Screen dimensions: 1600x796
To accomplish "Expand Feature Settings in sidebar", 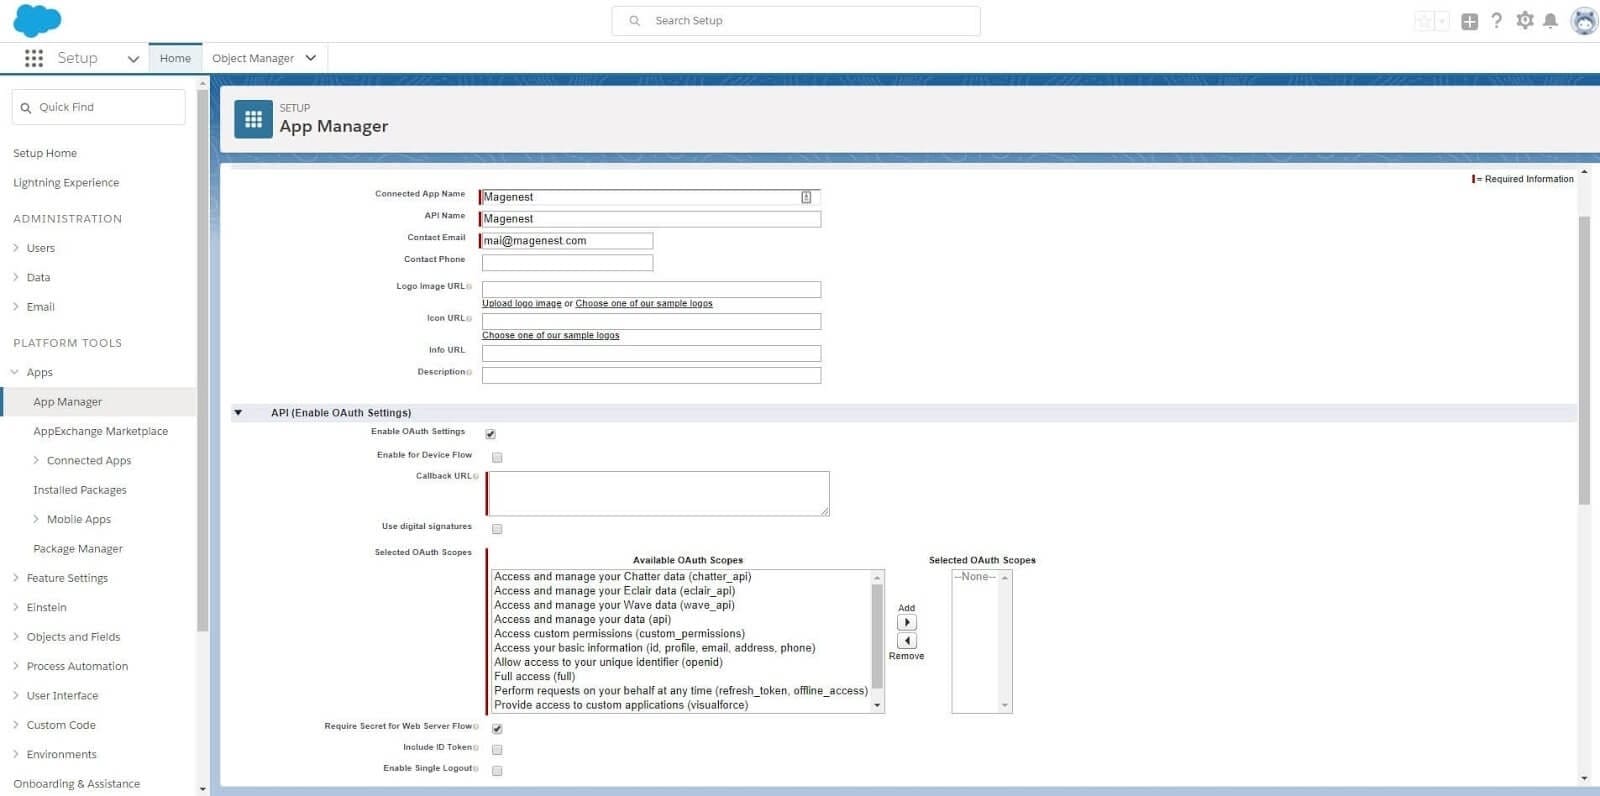I will coord(16,578).
